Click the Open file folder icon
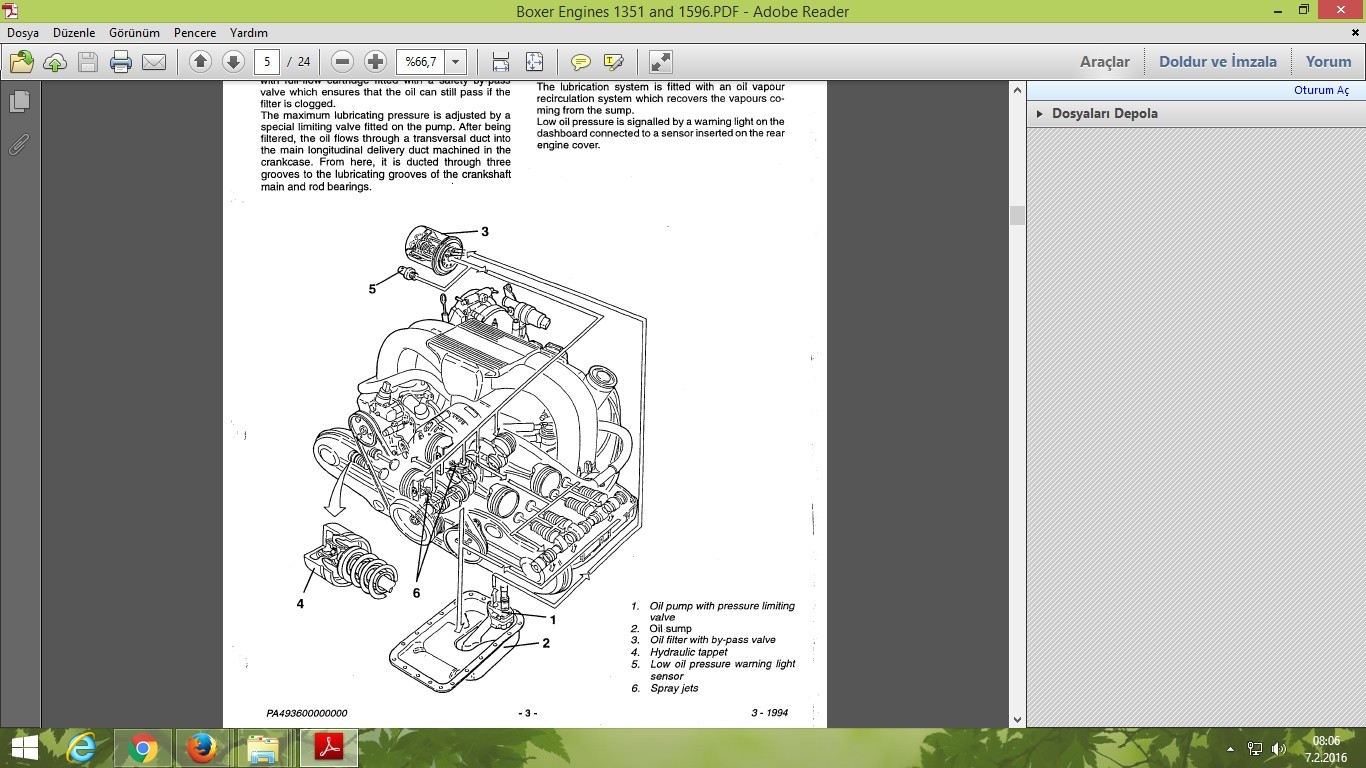 click(22, 62)
